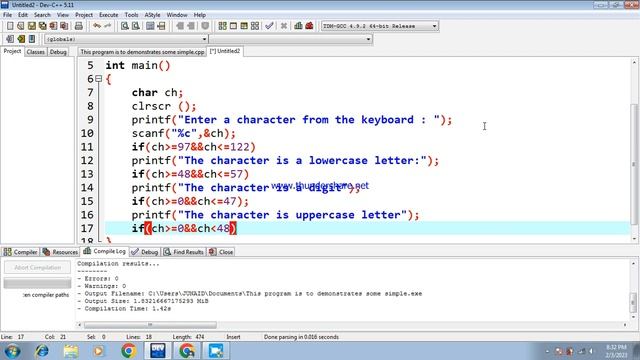Select the Compile Log bottom tab
This screenshot has height=360, width=640.
(104, 251)
